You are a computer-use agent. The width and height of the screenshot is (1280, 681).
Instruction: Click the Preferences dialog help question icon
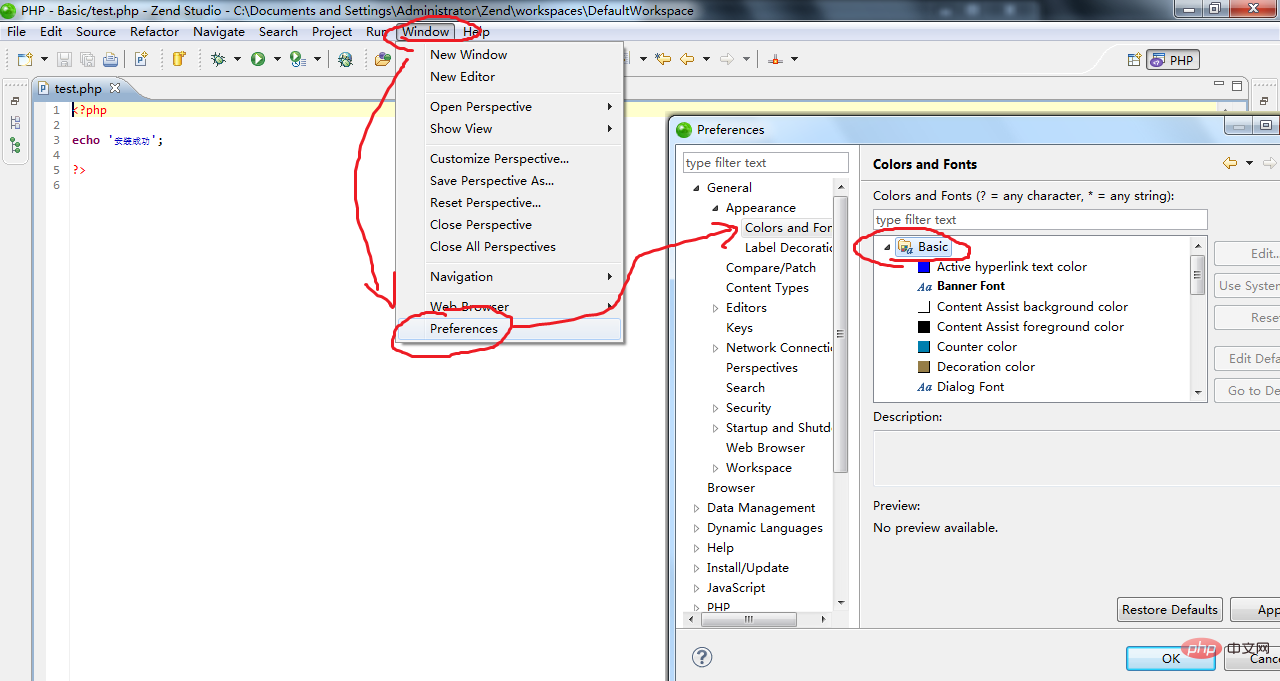click(x=702, y=657)
